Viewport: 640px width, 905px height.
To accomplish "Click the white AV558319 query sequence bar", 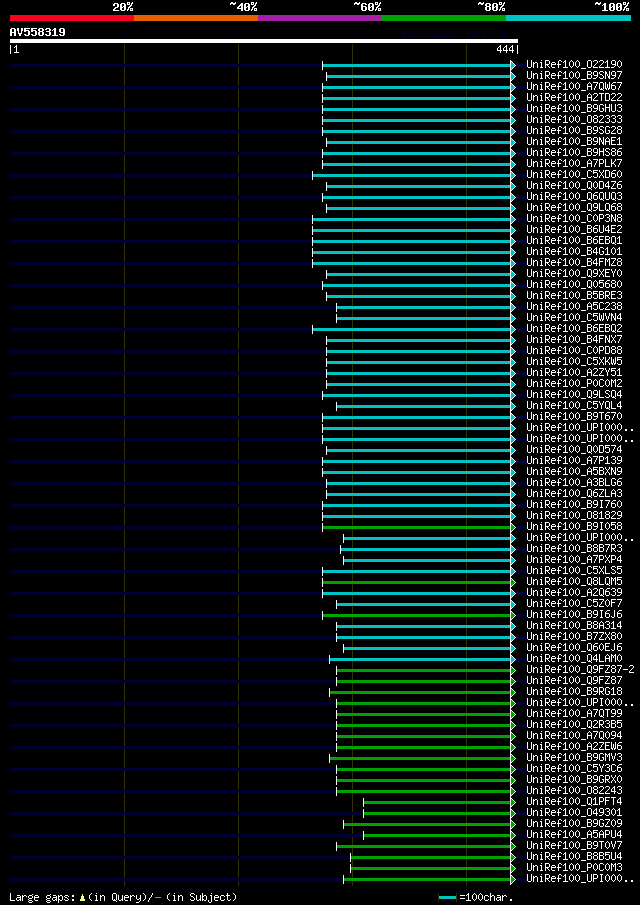I will pos(264,41).
